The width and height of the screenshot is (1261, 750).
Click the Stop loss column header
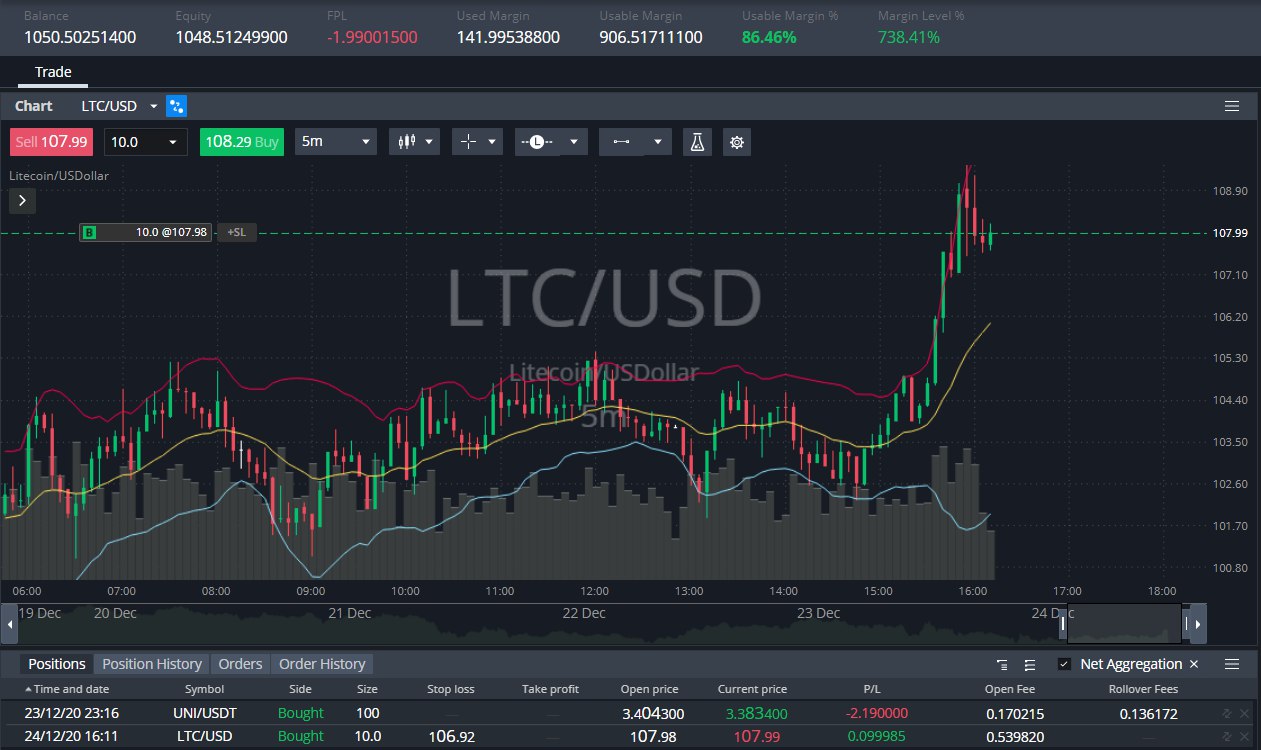pyautogui.click(x=451, y=689)
